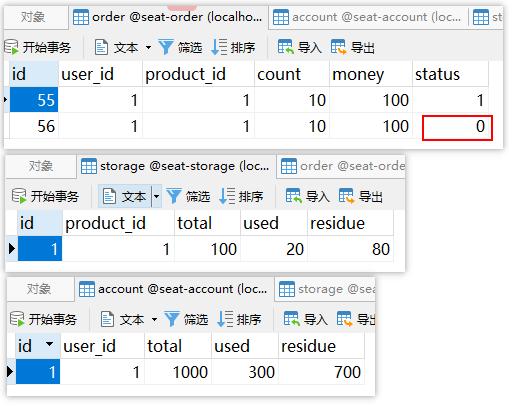Select id cell 1 in storage table
The width and height of the screenshot is (509, 405).
[x=40, y=249]
